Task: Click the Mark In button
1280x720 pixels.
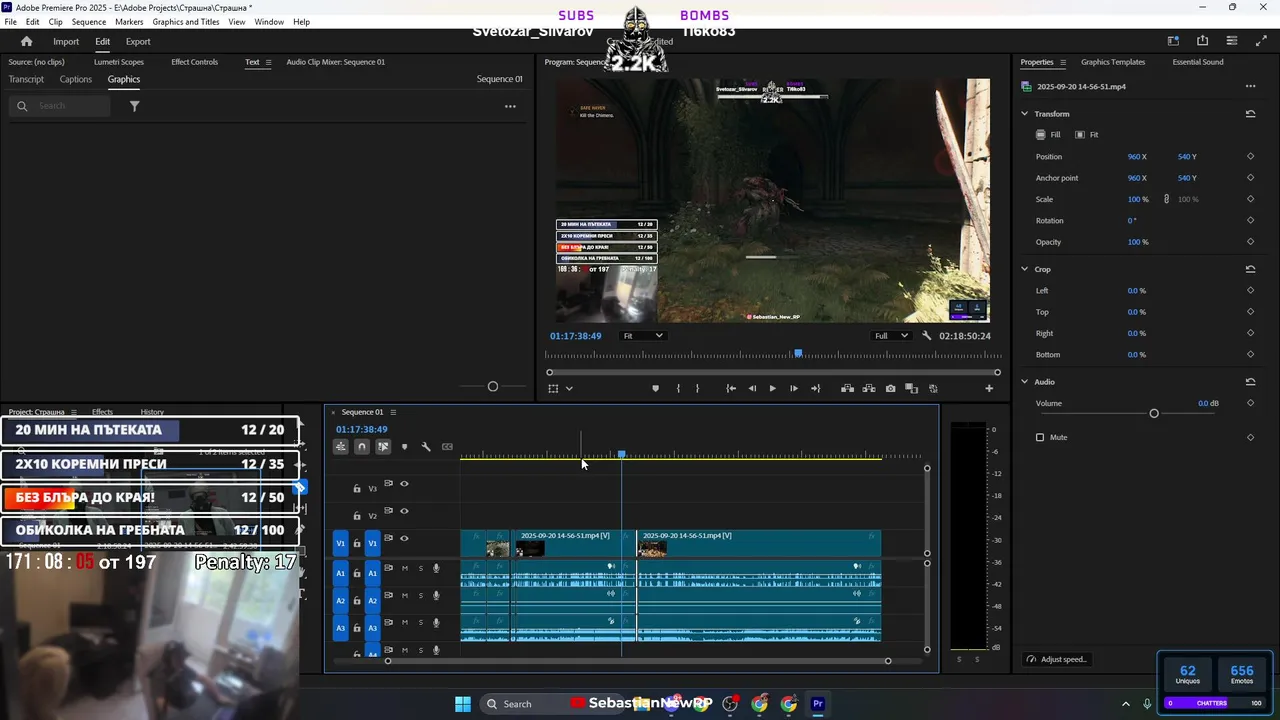Action: pyautogui.click(x=678, y=388)
